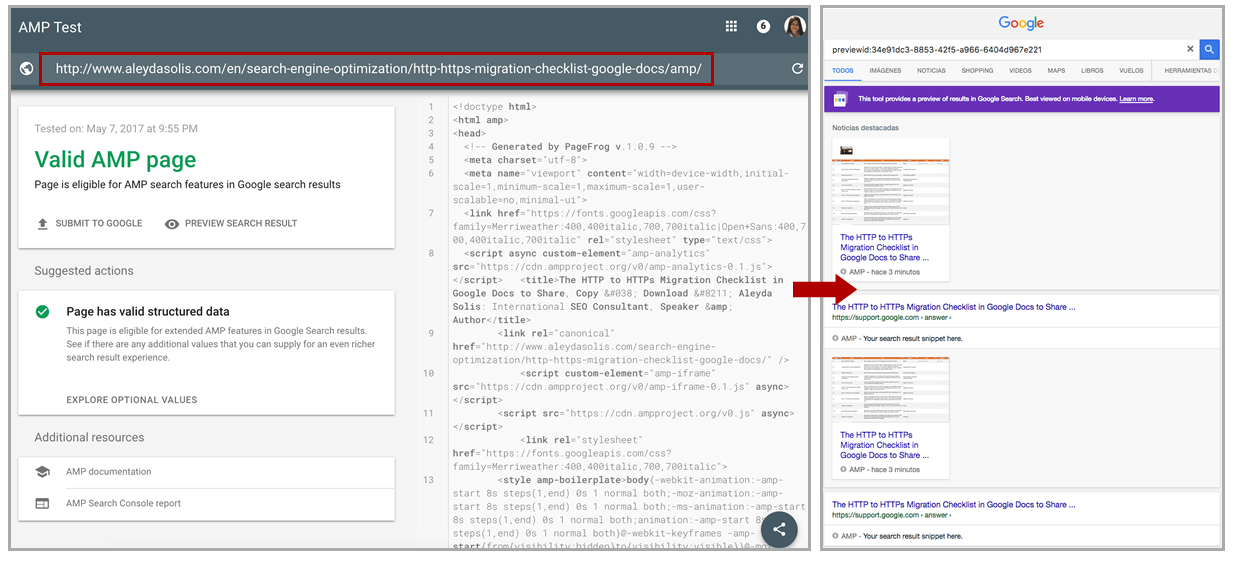Switch to the VIDEOS tab
Screen dimensions: 1239x564
[x=1020, y=71]
